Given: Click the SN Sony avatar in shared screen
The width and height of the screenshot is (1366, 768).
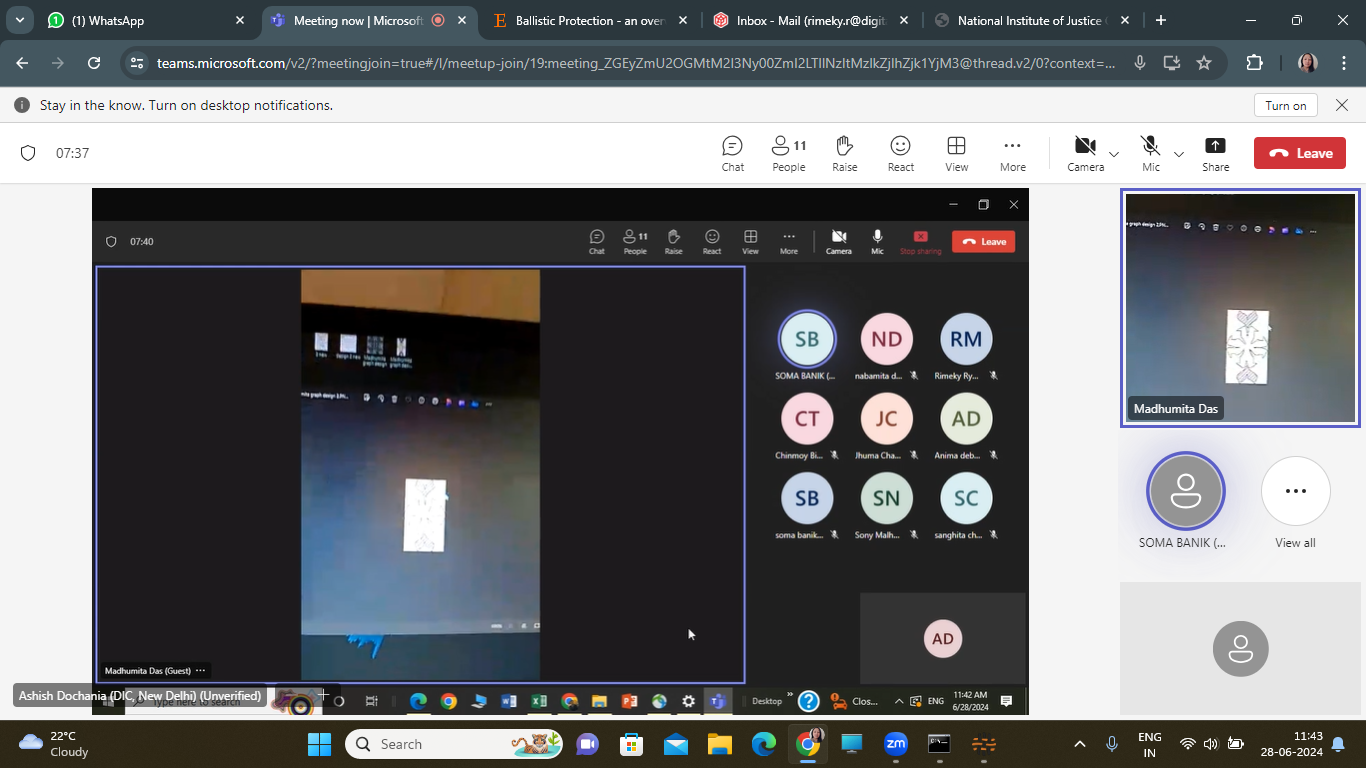Looking at the screenshot, I should (x=886, y=498).
